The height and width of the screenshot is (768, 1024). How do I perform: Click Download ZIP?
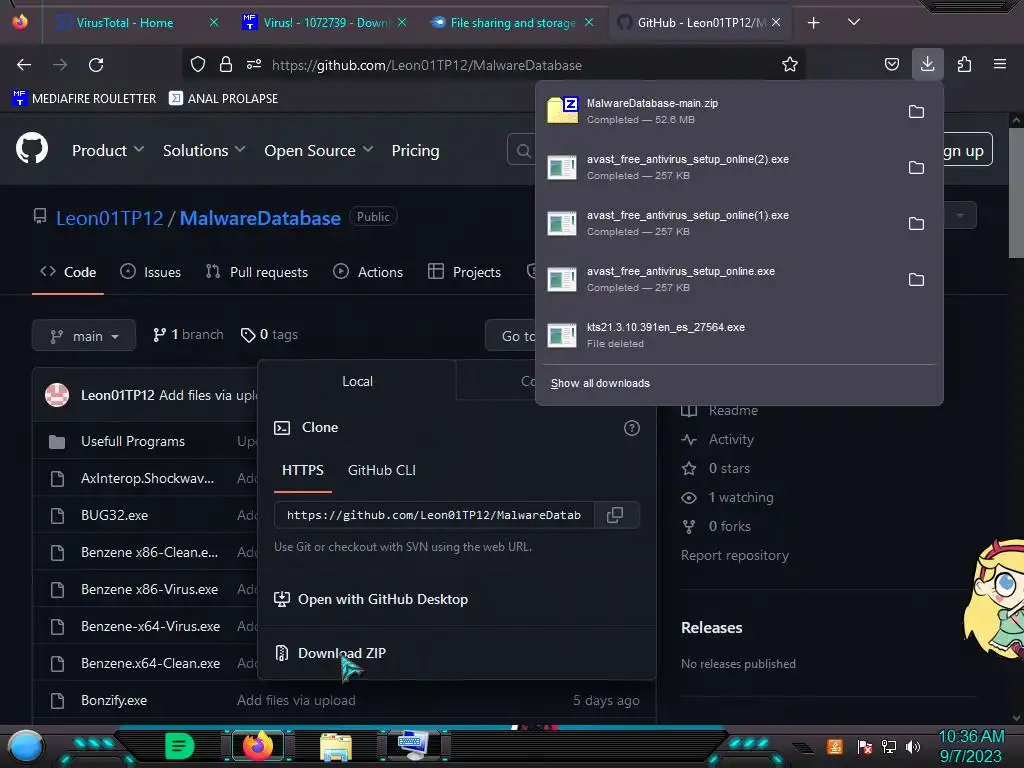[x=342, y=653]
